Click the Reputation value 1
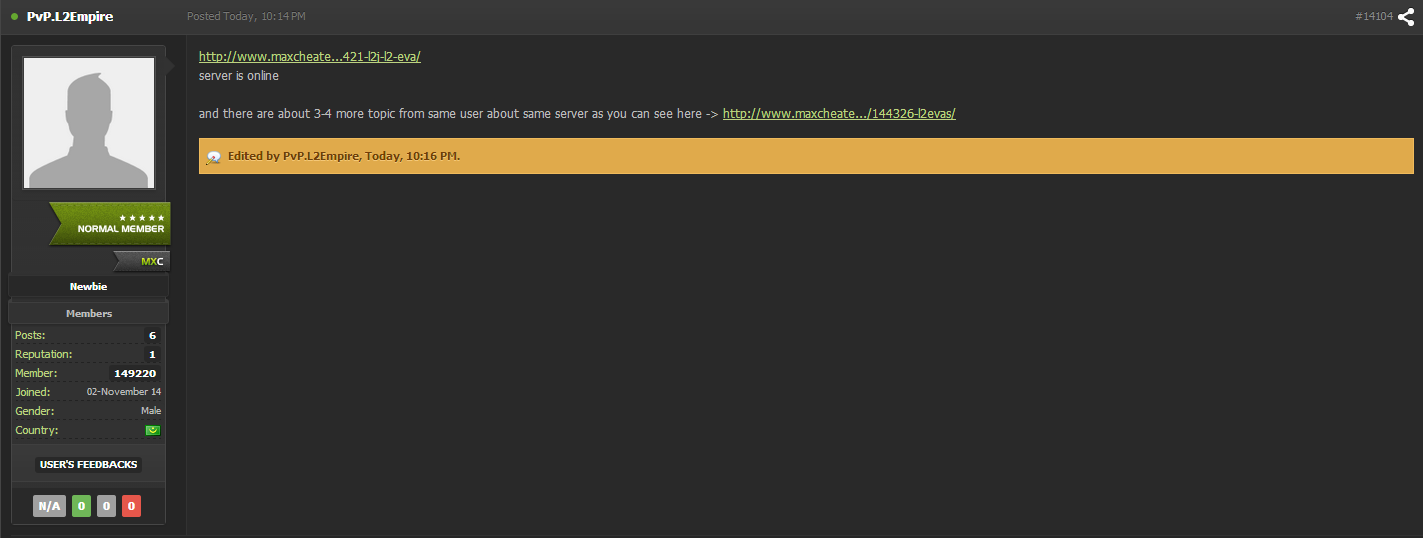The width and height of the screenshot is (1423, 538). pyautogui.click(x=152, y=355)
